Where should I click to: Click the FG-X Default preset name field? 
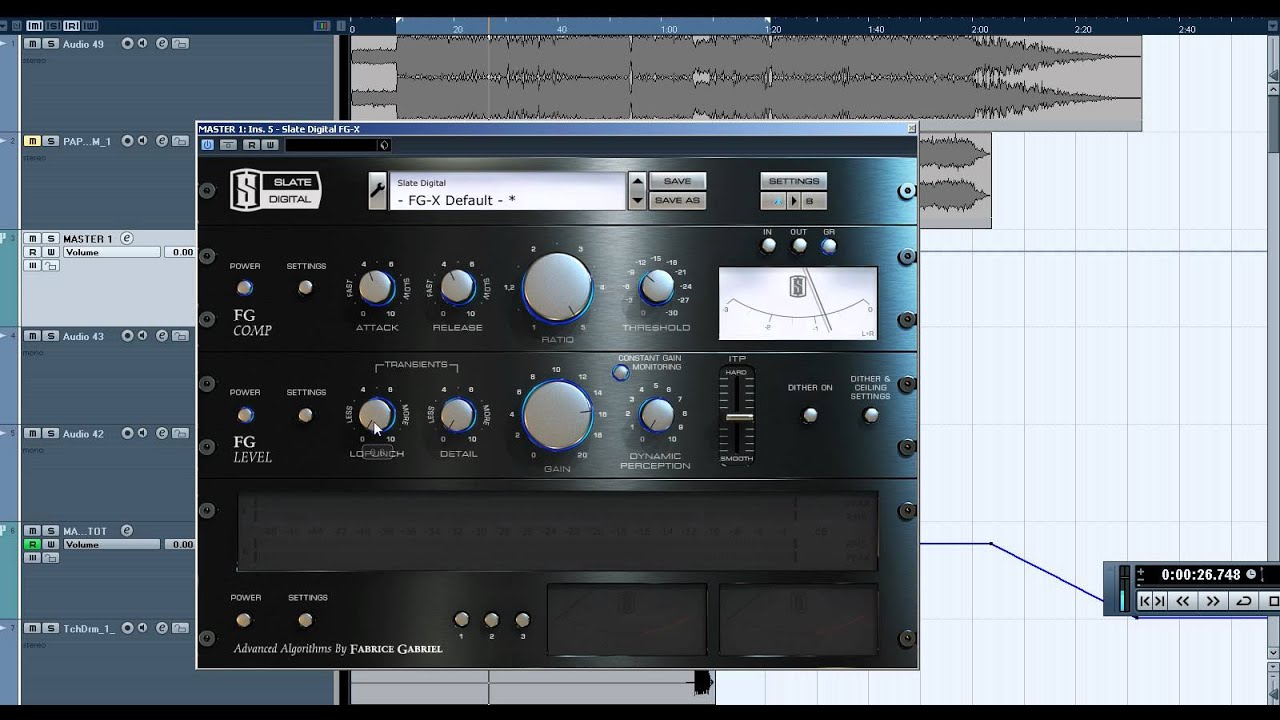[x=508, y=191]
